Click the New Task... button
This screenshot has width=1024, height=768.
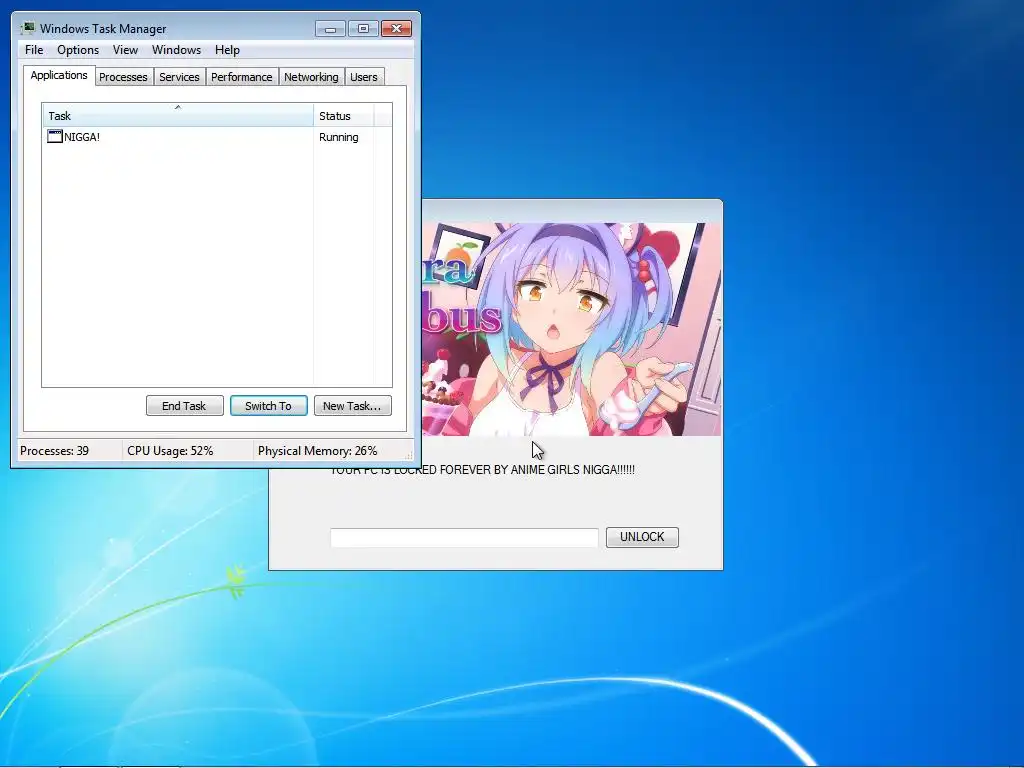click(352, 406)
